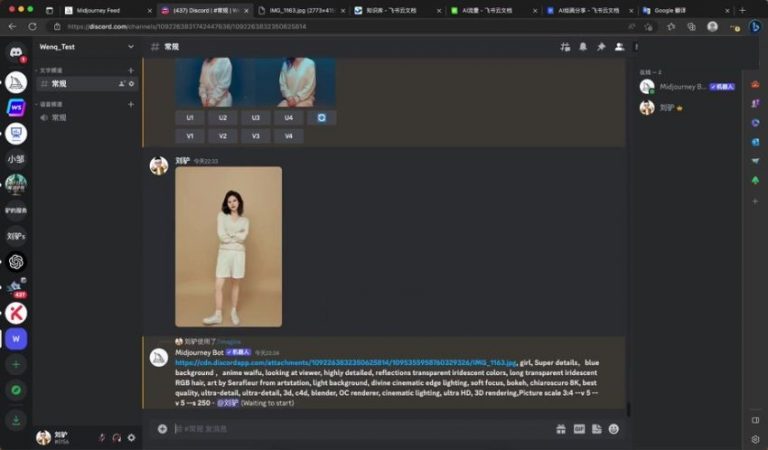Screen dimensions: 768x450
Task: Click the plus attachment icon in message box
Action: 162,429
